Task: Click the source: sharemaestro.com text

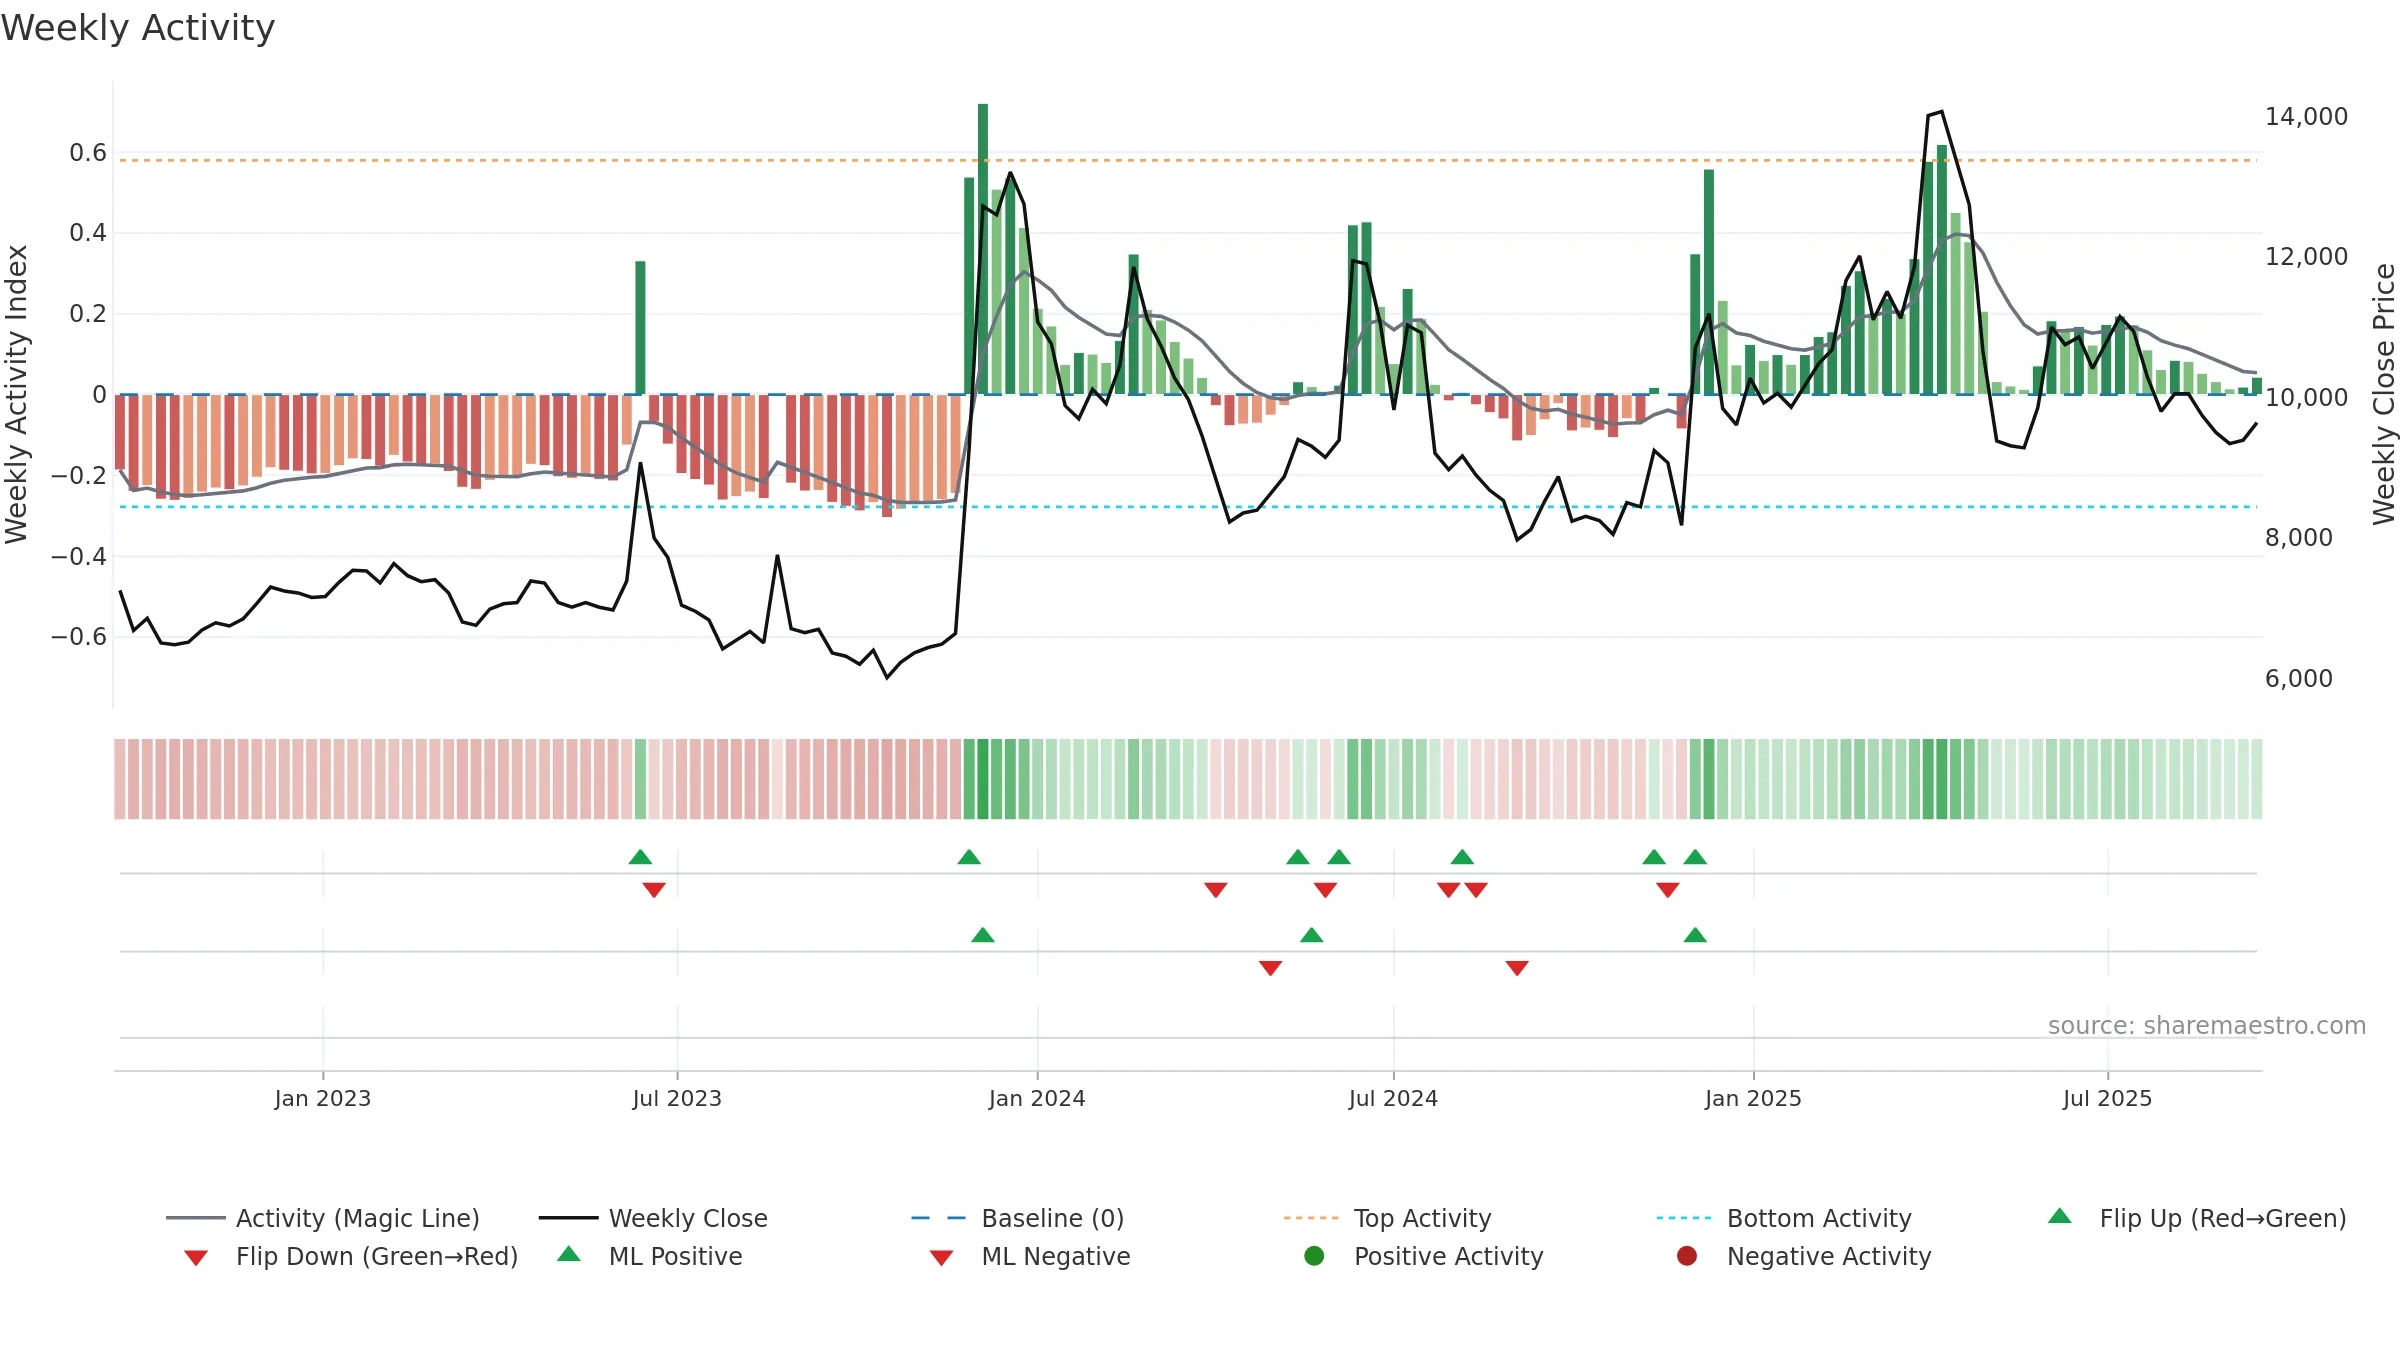Action: pos(2207,1026)
